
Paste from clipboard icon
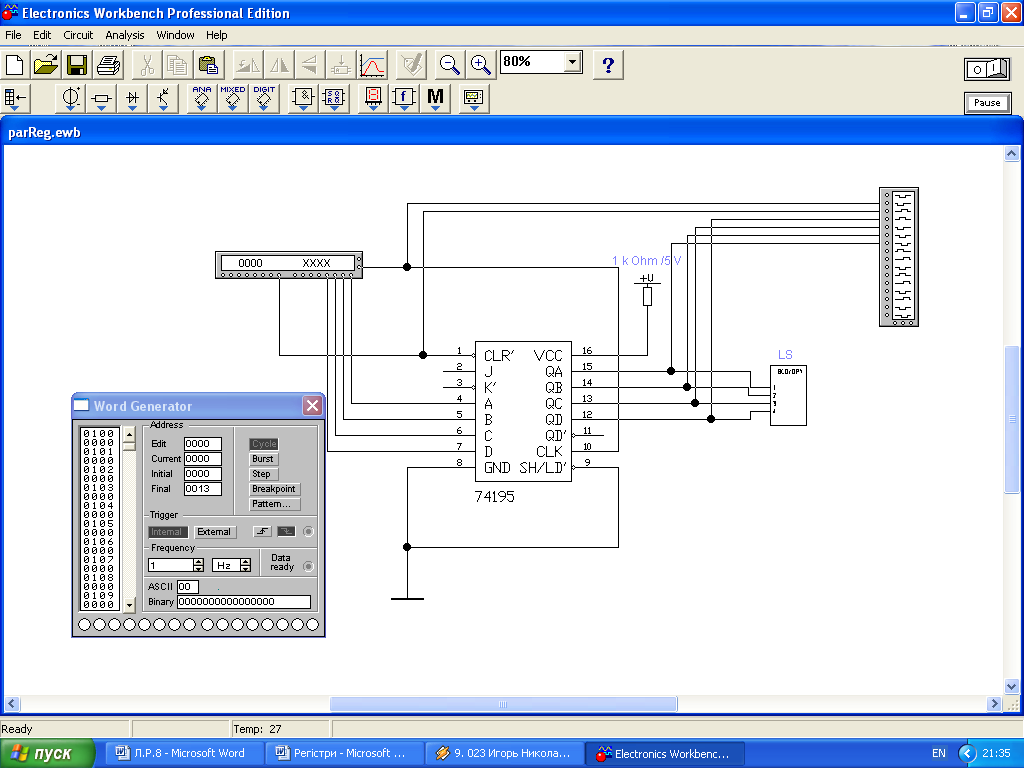[x=208, y=65]
